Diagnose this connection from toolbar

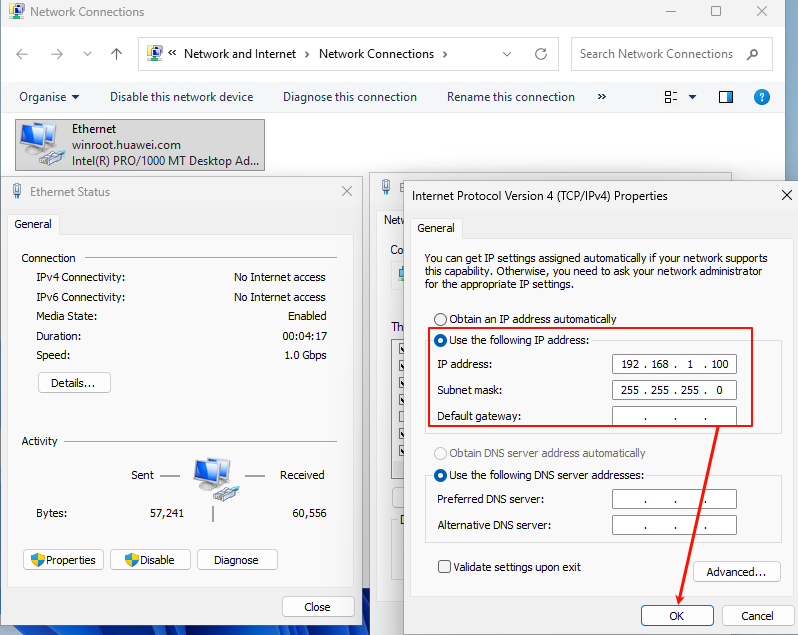350,97
